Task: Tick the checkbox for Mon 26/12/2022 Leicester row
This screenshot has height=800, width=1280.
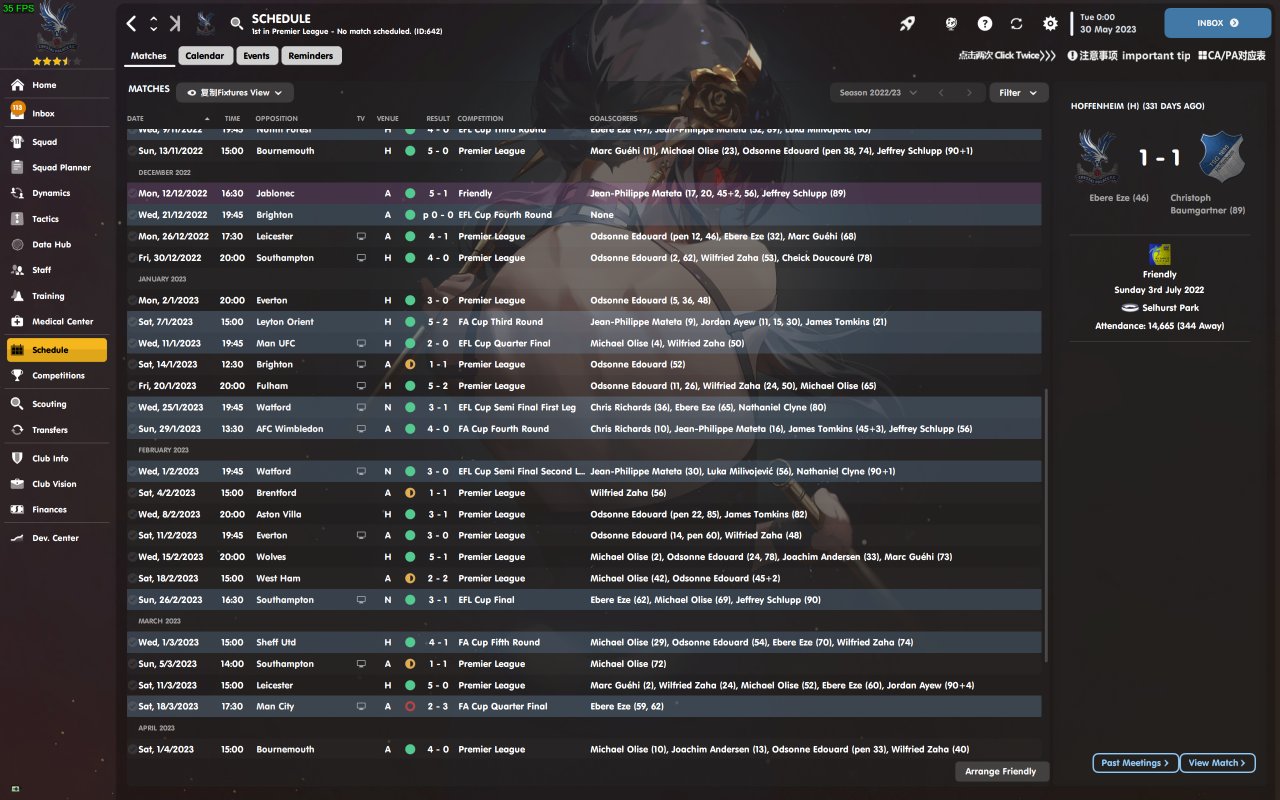Action: coord(133,237)
